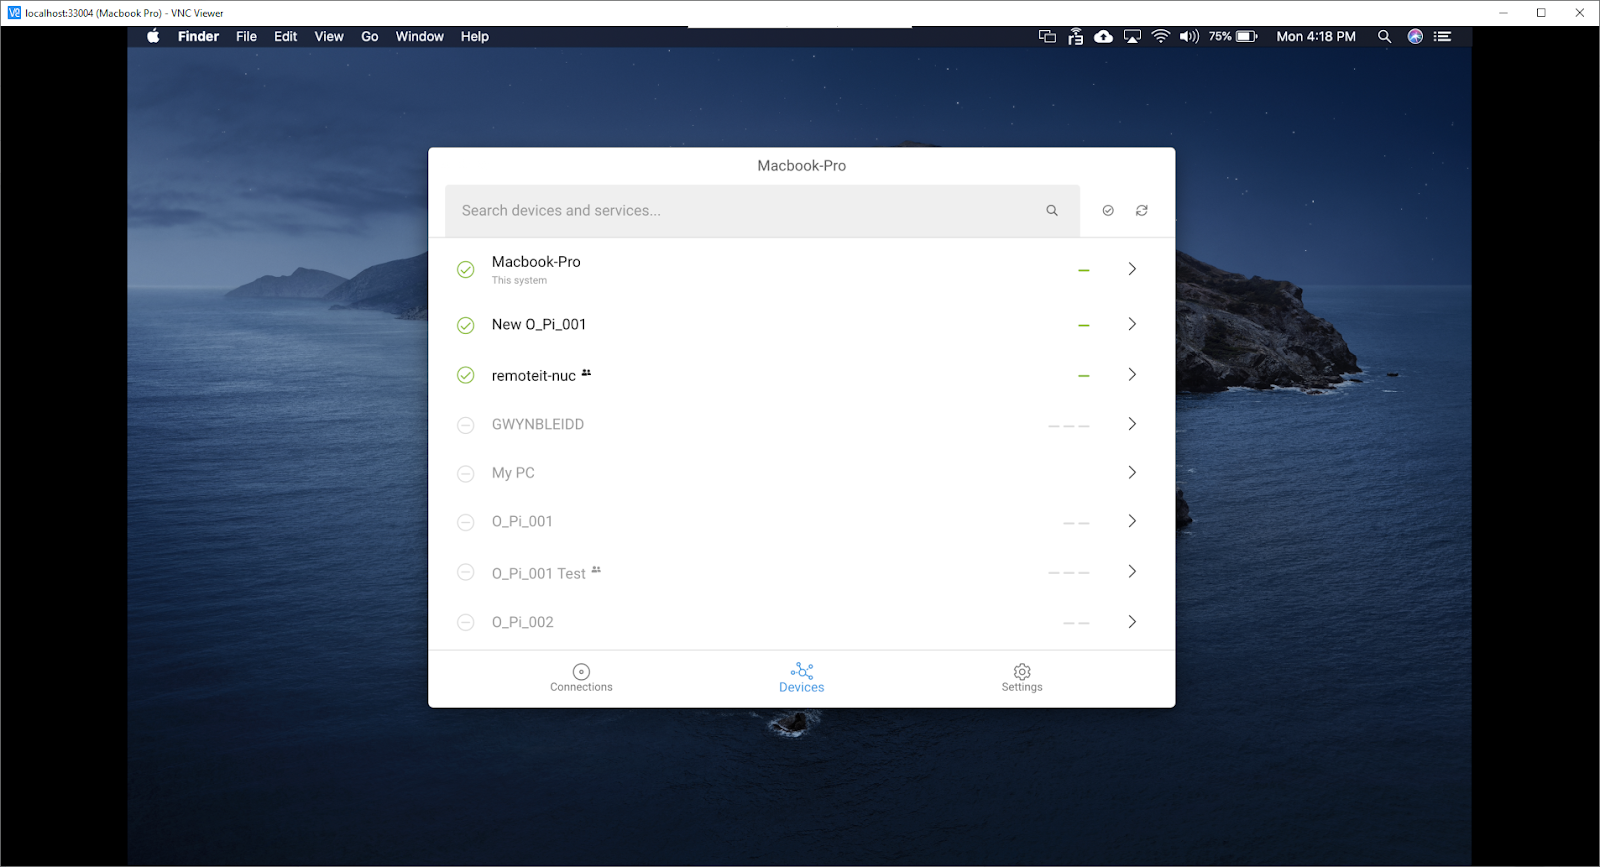The image size is (1600, 867).
Task: Open the File menu
Action: [246, 37]
